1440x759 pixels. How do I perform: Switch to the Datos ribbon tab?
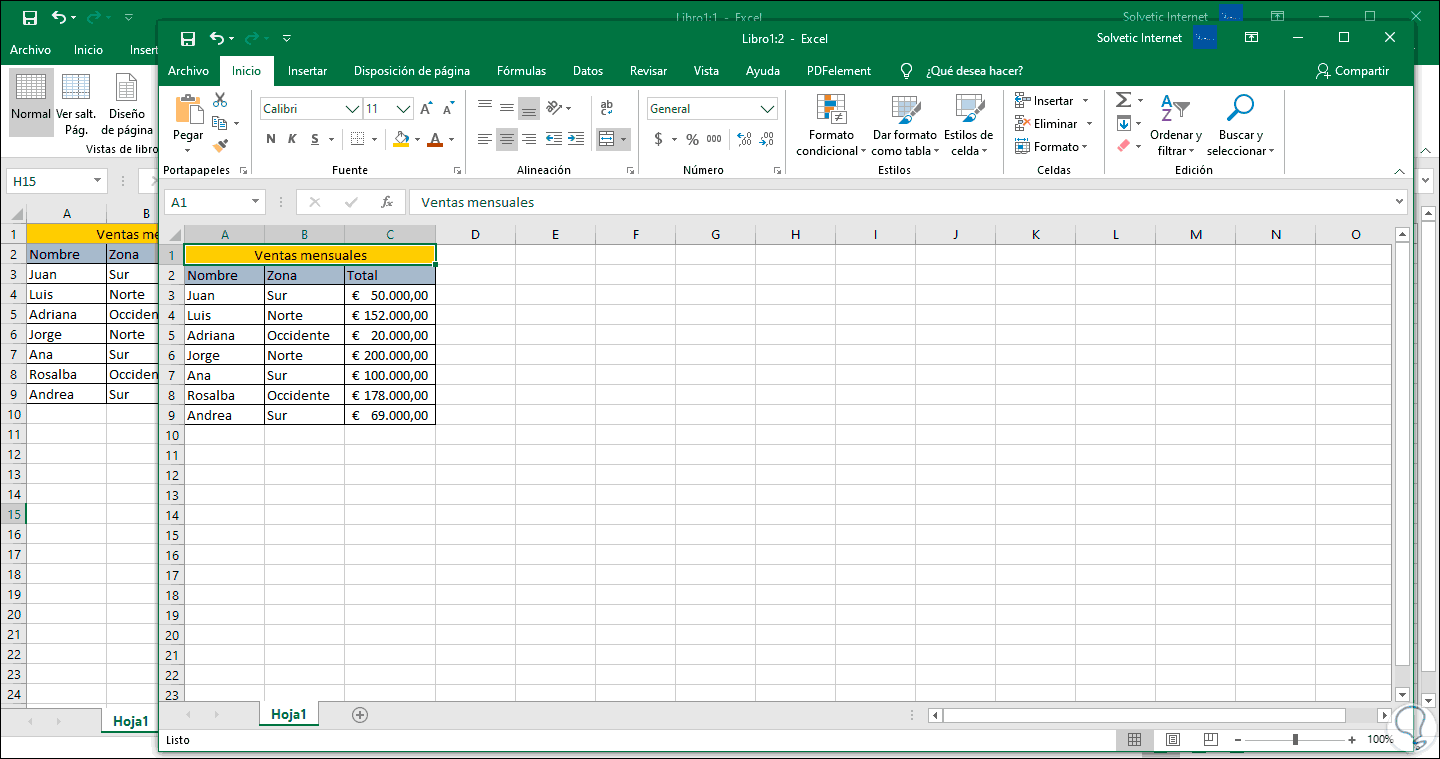[x=587, y=71]
